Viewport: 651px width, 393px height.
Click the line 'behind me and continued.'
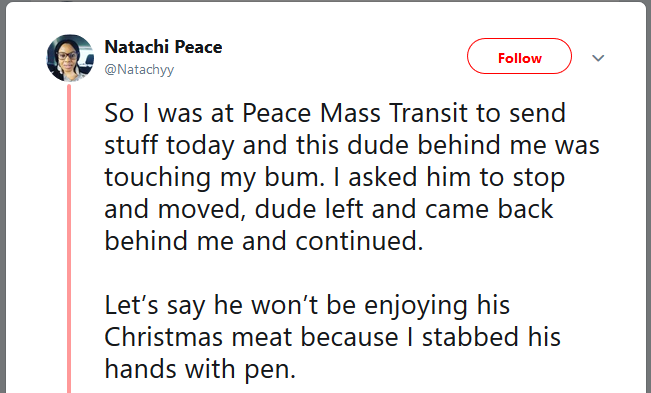click(x=264, y=241)
